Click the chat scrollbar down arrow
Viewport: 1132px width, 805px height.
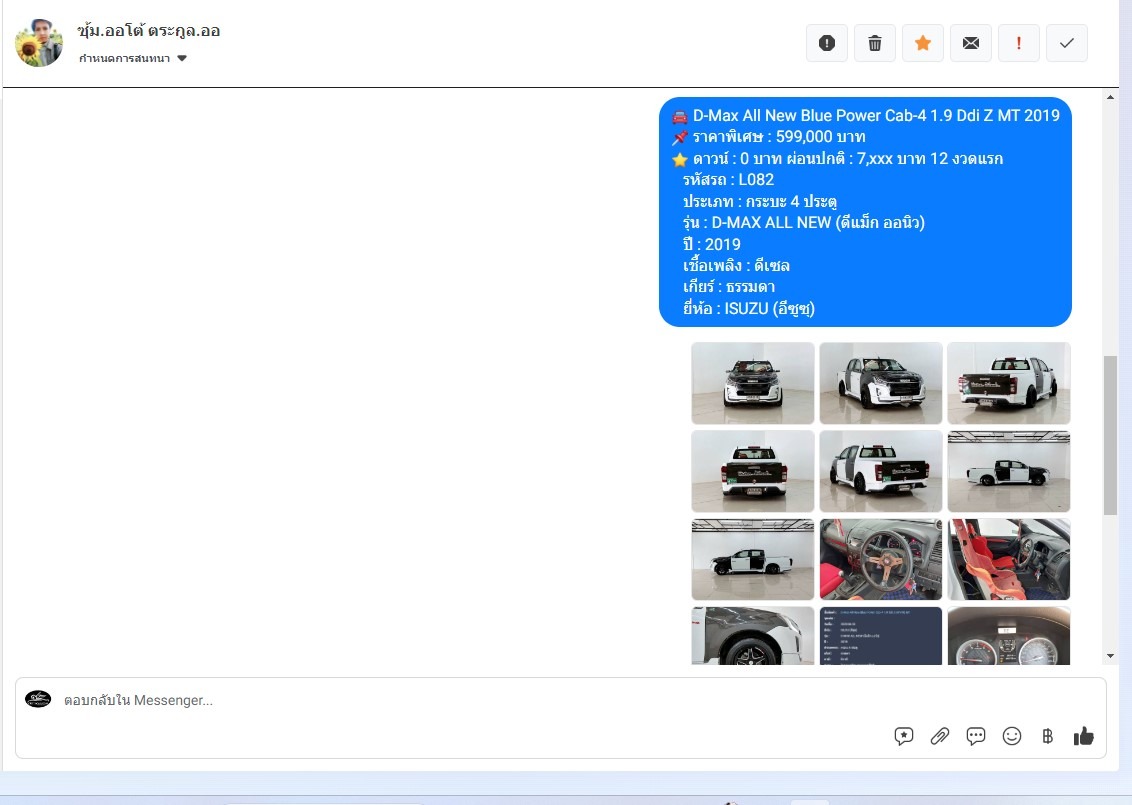pyautogui.click(x=1110, y=656)
